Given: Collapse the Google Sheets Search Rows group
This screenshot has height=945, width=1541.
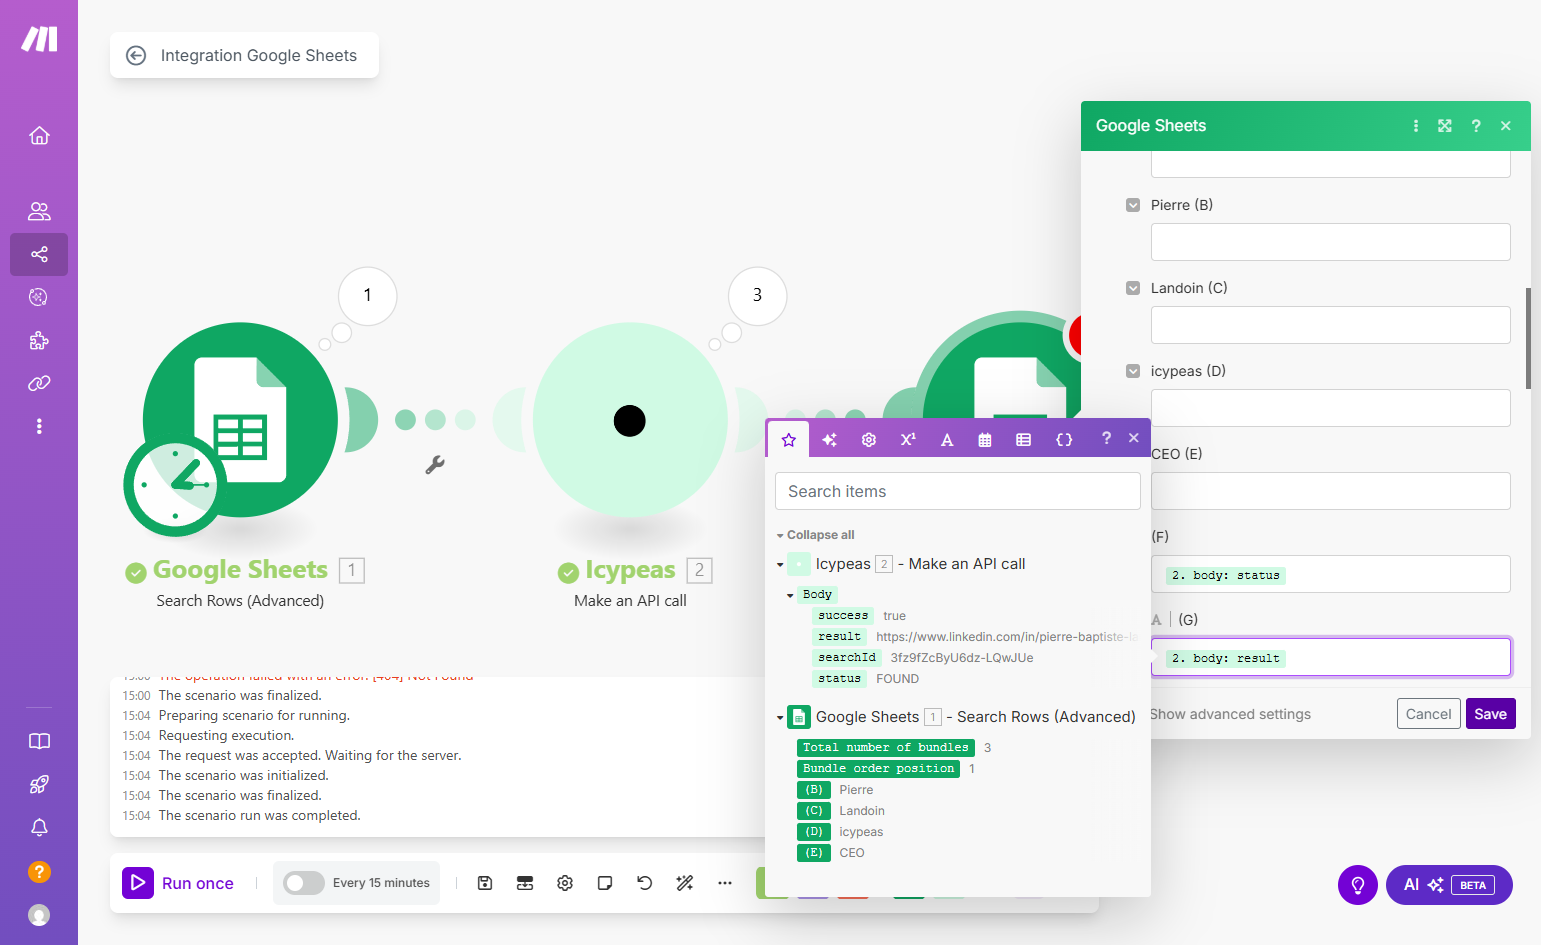Looking at the screenshot, I should [780, 718].
